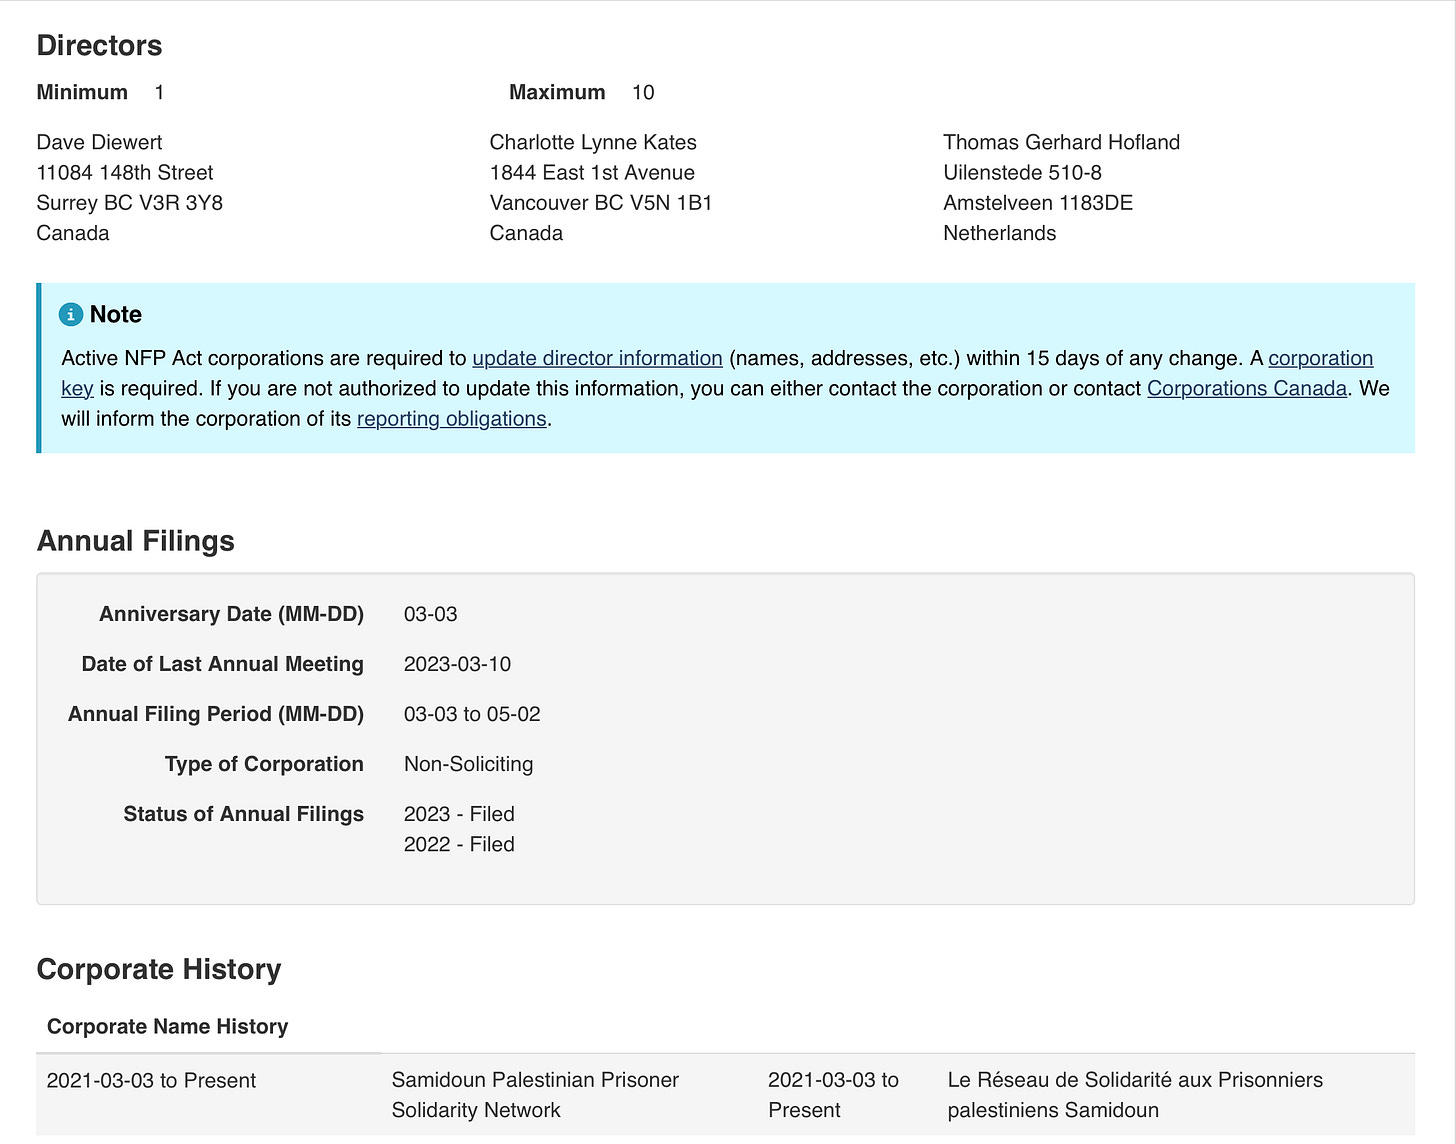Click the Corporate Name History header
Image resolution: width=1456 pixels, height=1144 pixels.
pyautogui.click(x=167, y=1026)
